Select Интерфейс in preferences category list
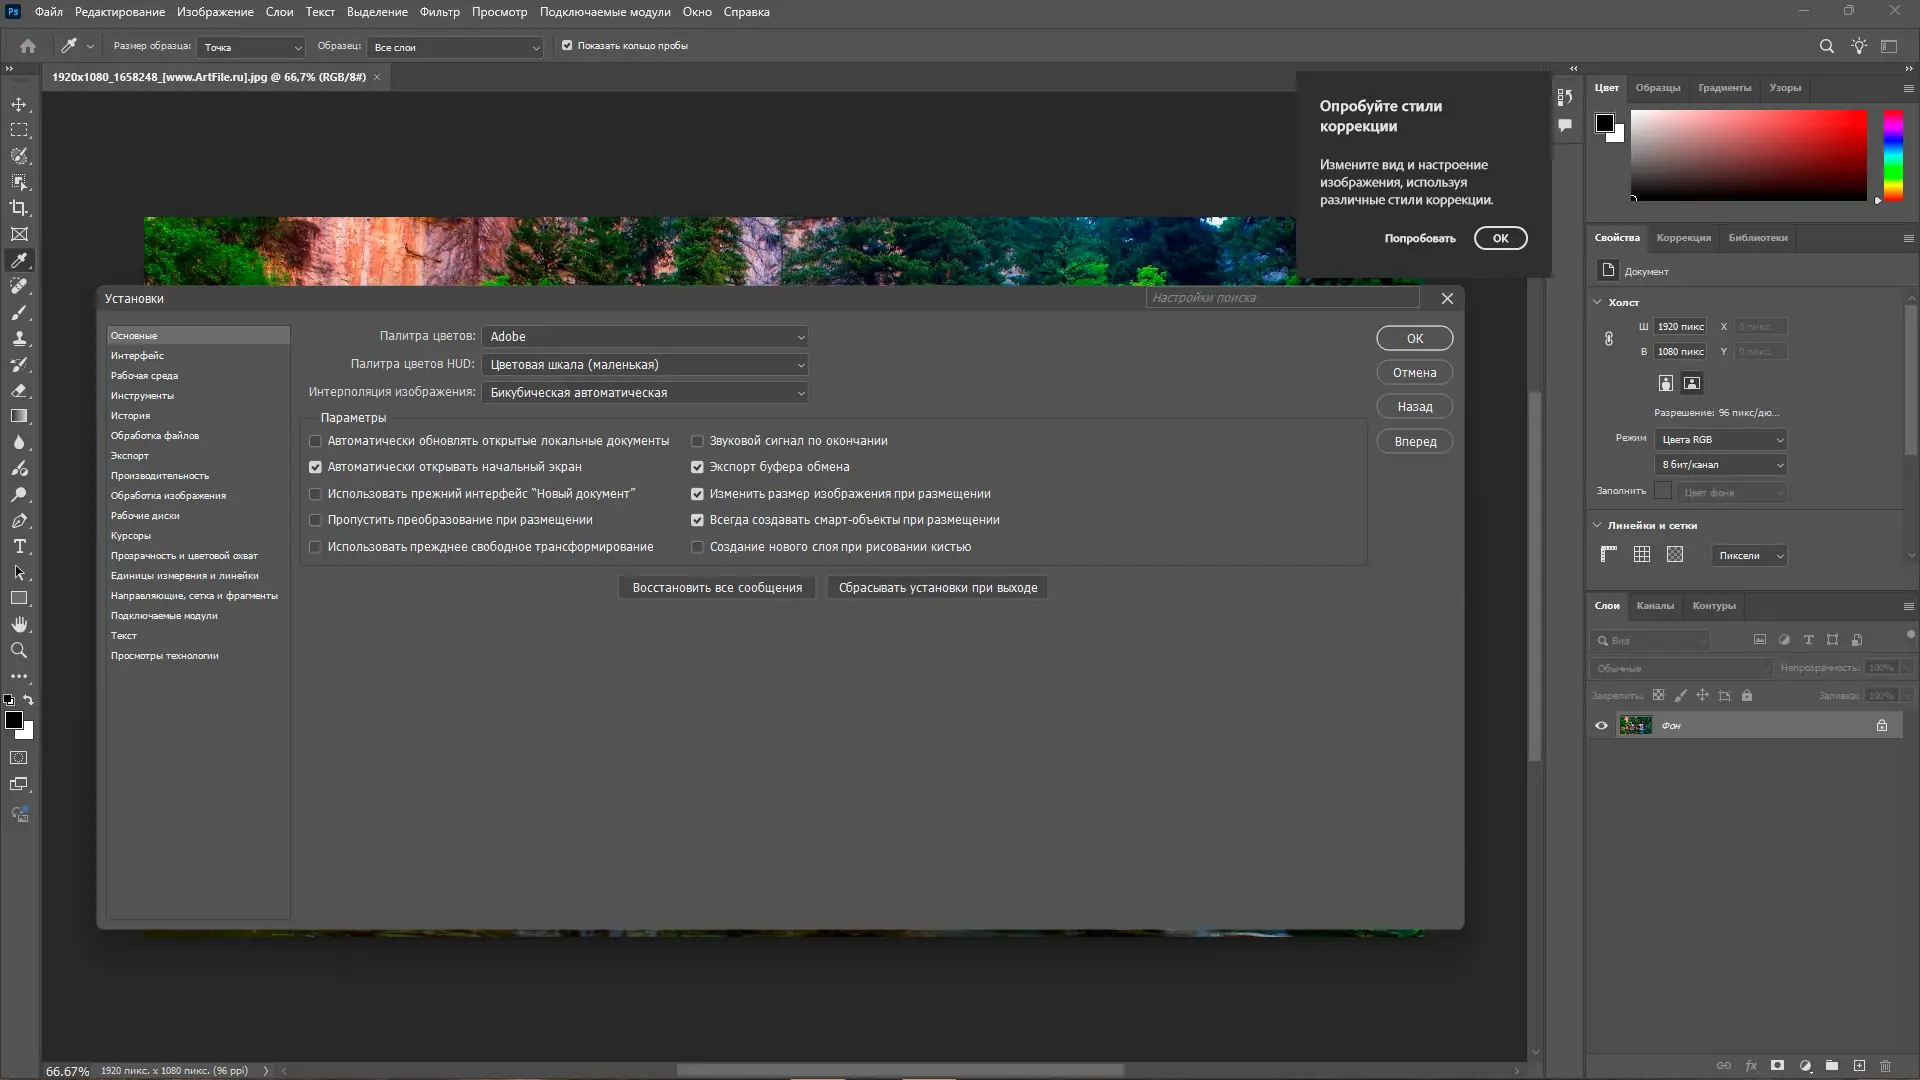The image size is (1920, 1080). point(137,356)
